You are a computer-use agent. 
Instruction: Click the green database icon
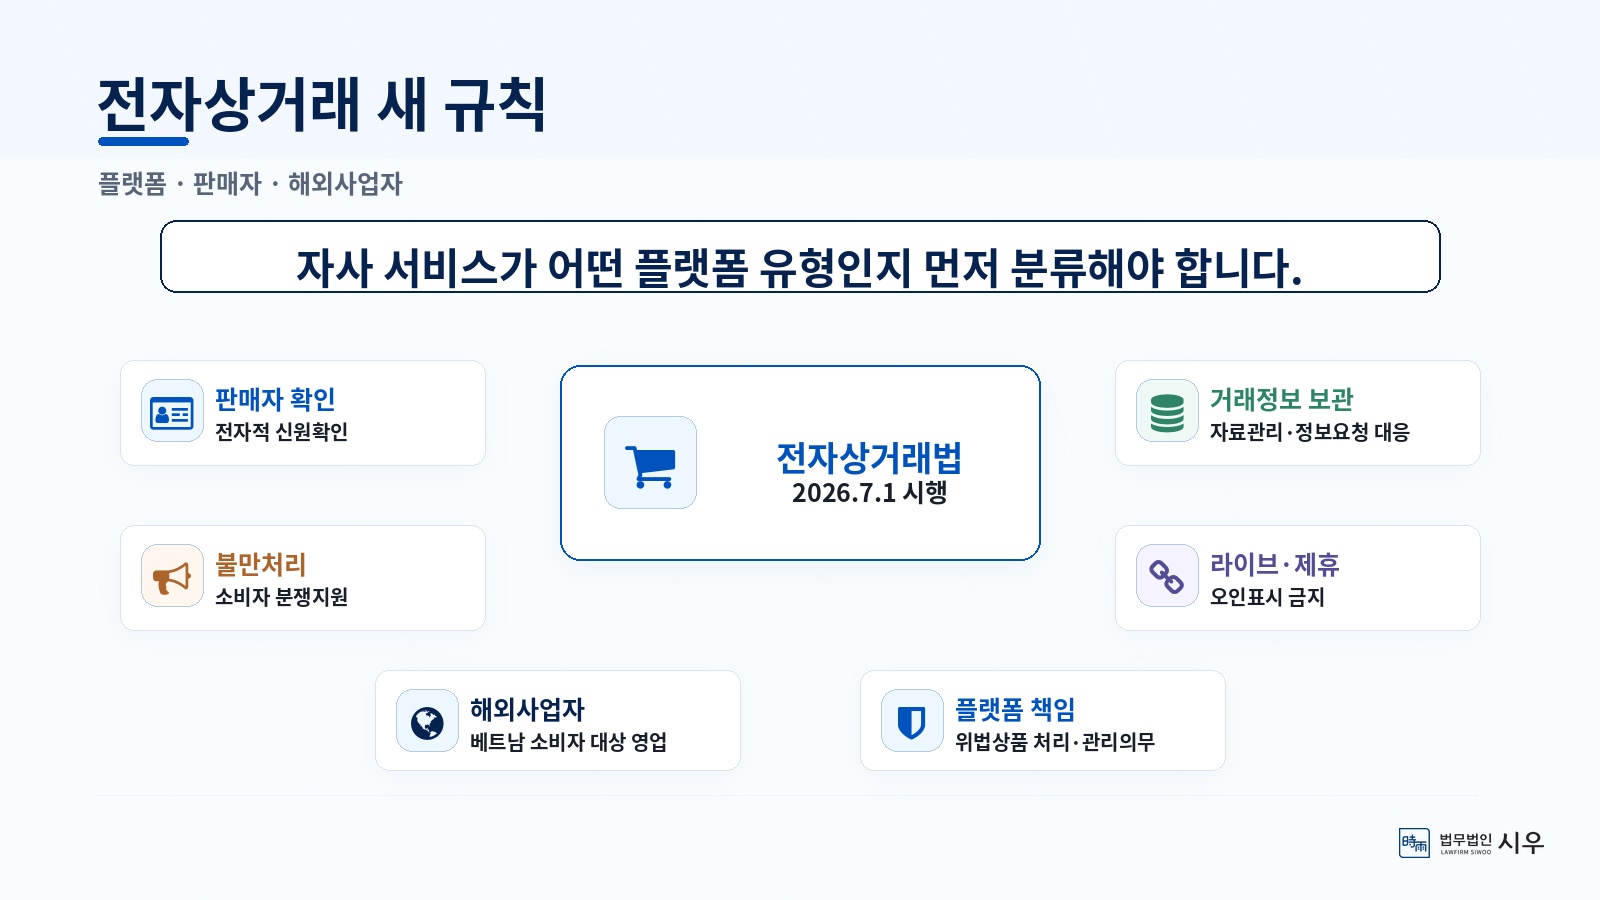tap(1167, 411)
